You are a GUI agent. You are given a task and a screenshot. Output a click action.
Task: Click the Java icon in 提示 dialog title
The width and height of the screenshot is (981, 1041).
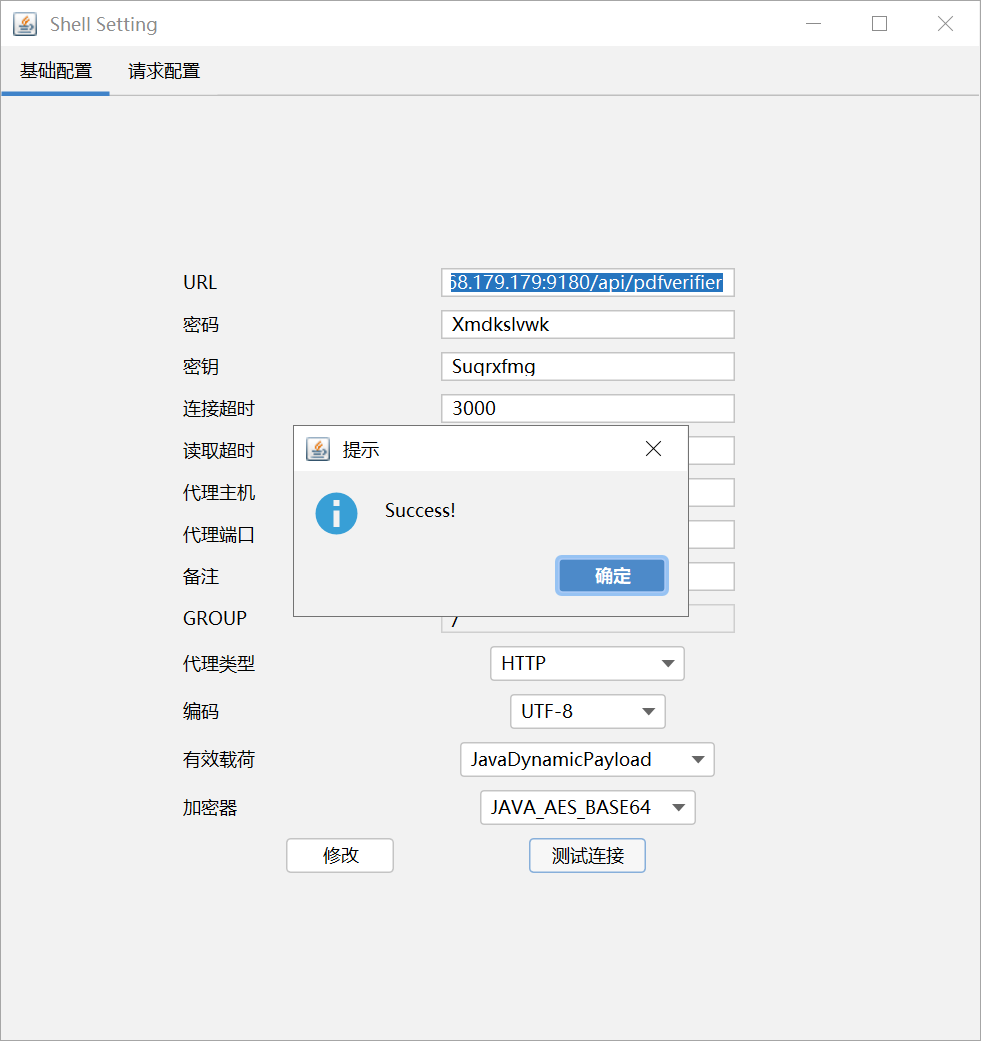point(318,449)
